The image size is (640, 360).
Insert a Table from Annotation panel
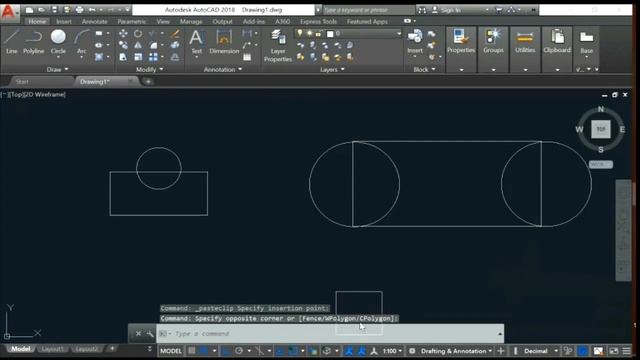(247, 57)
